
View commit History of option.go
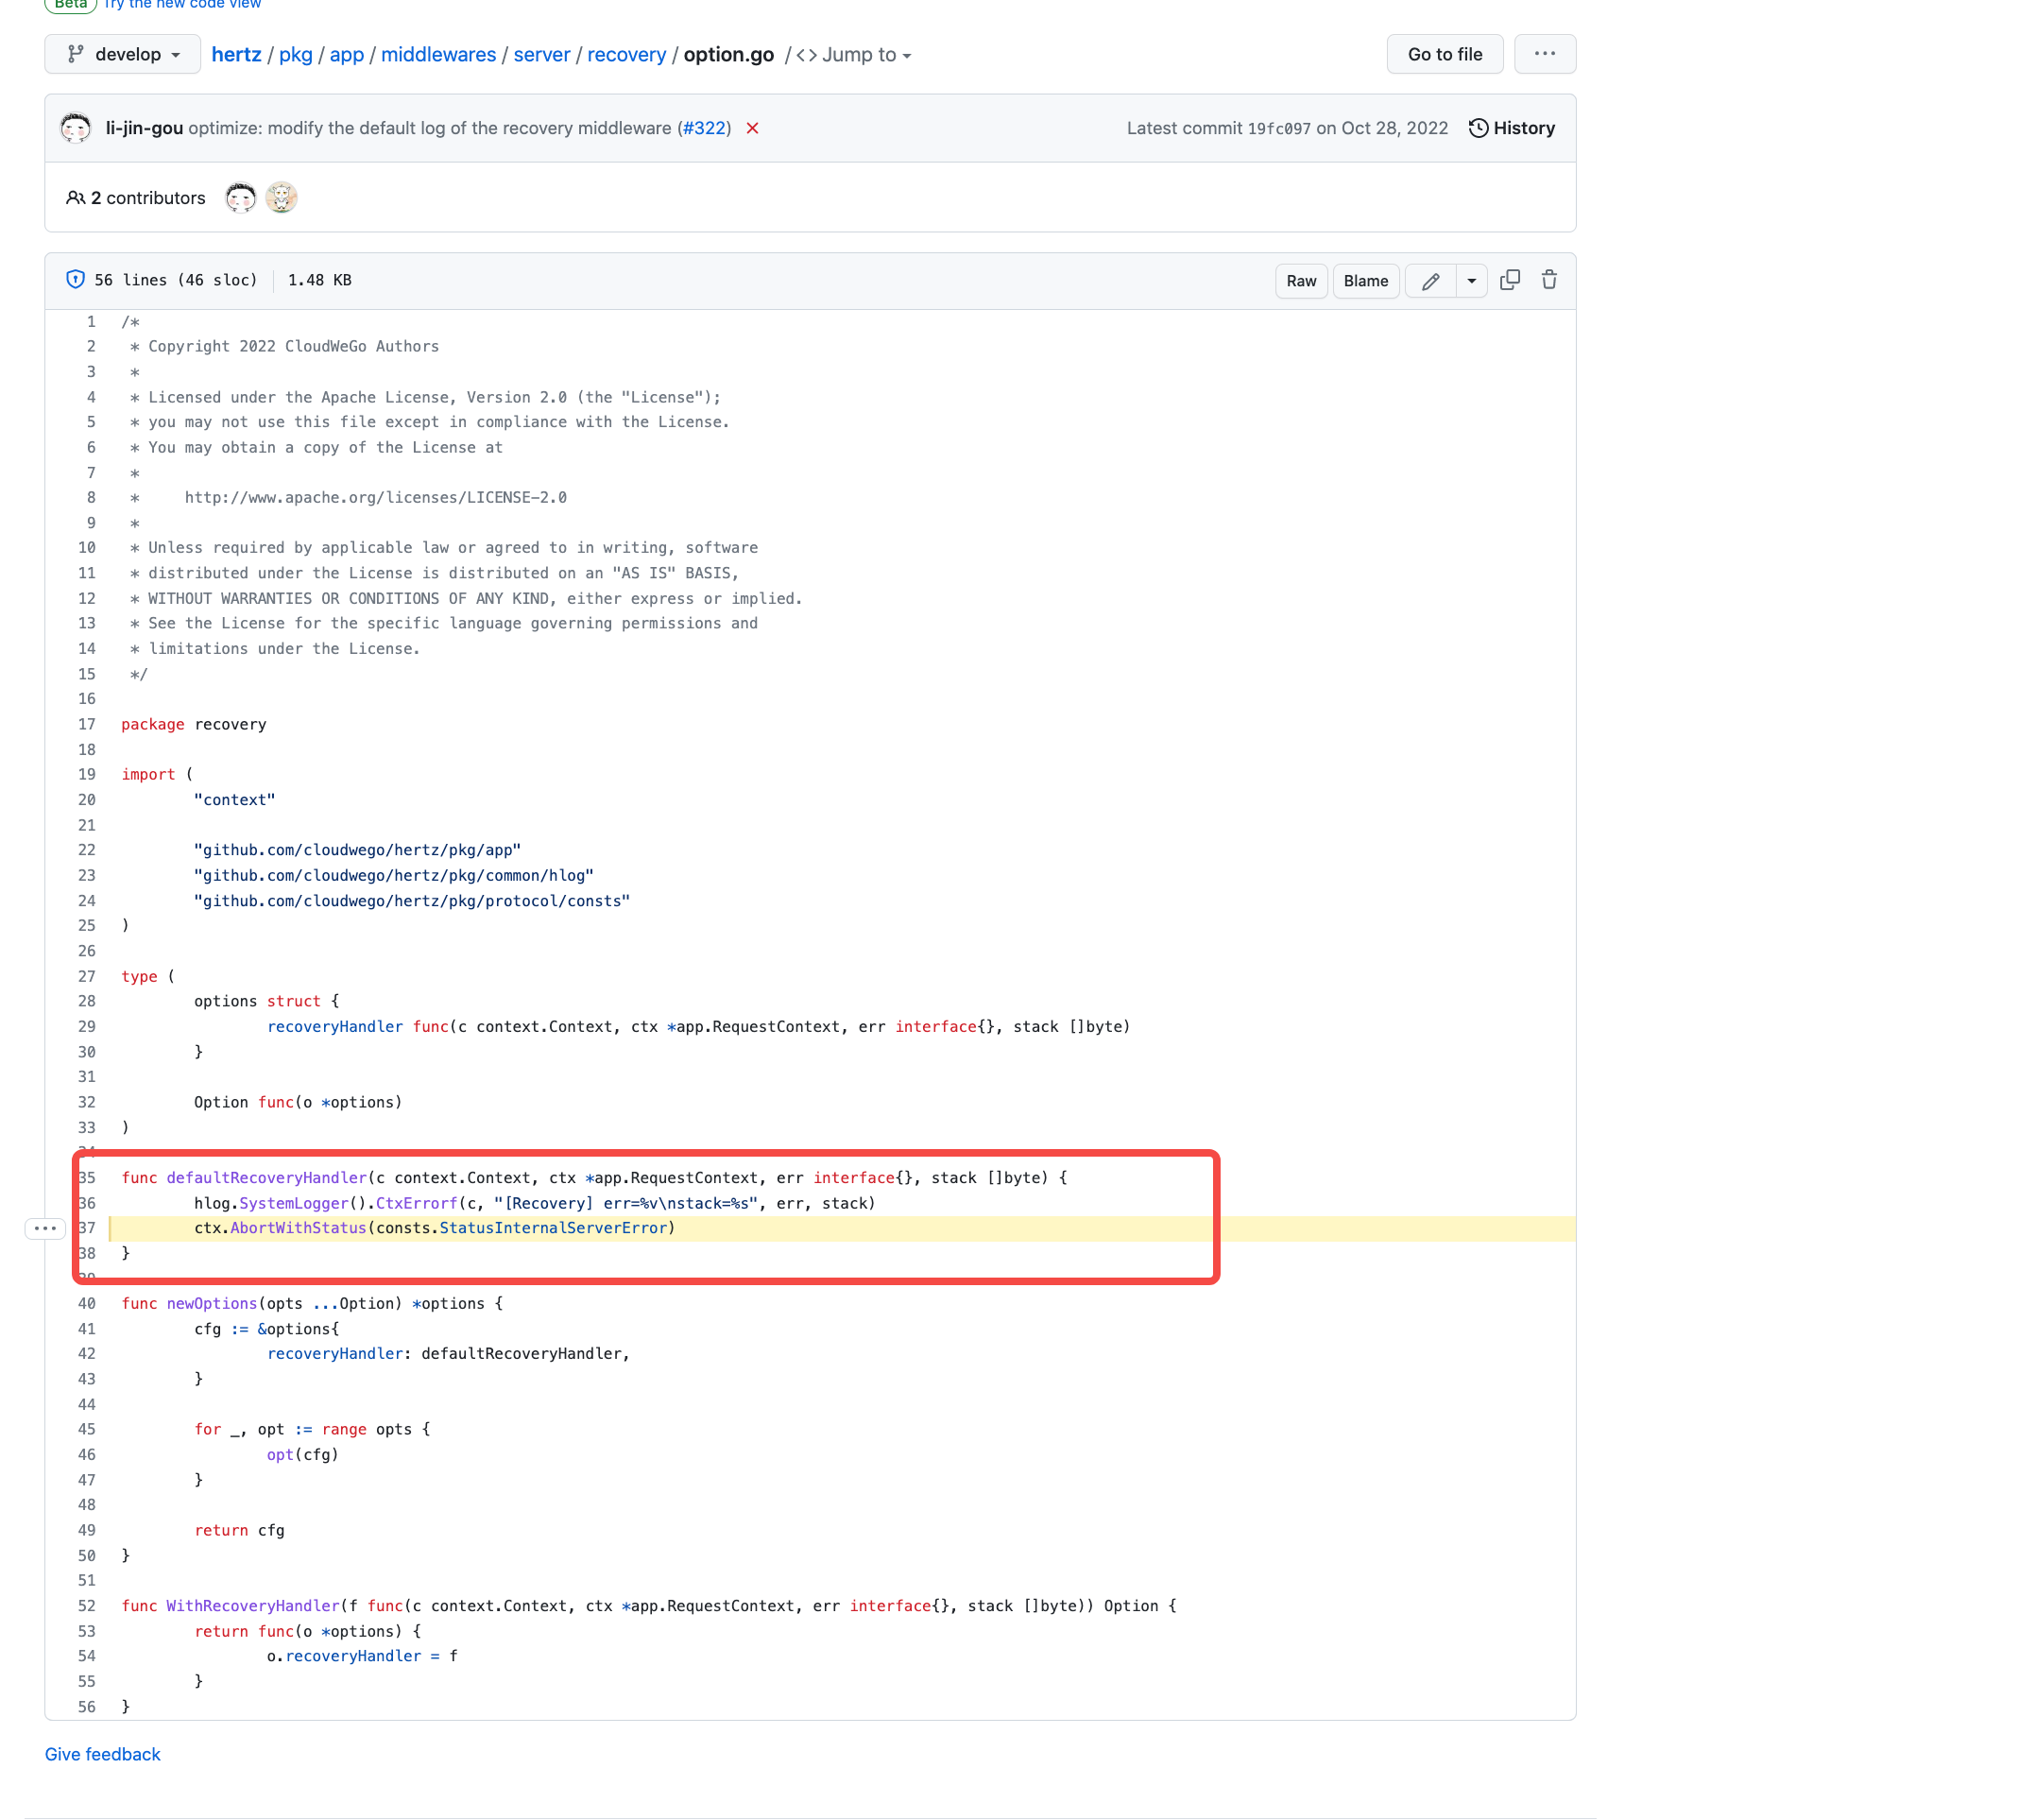1511,128
